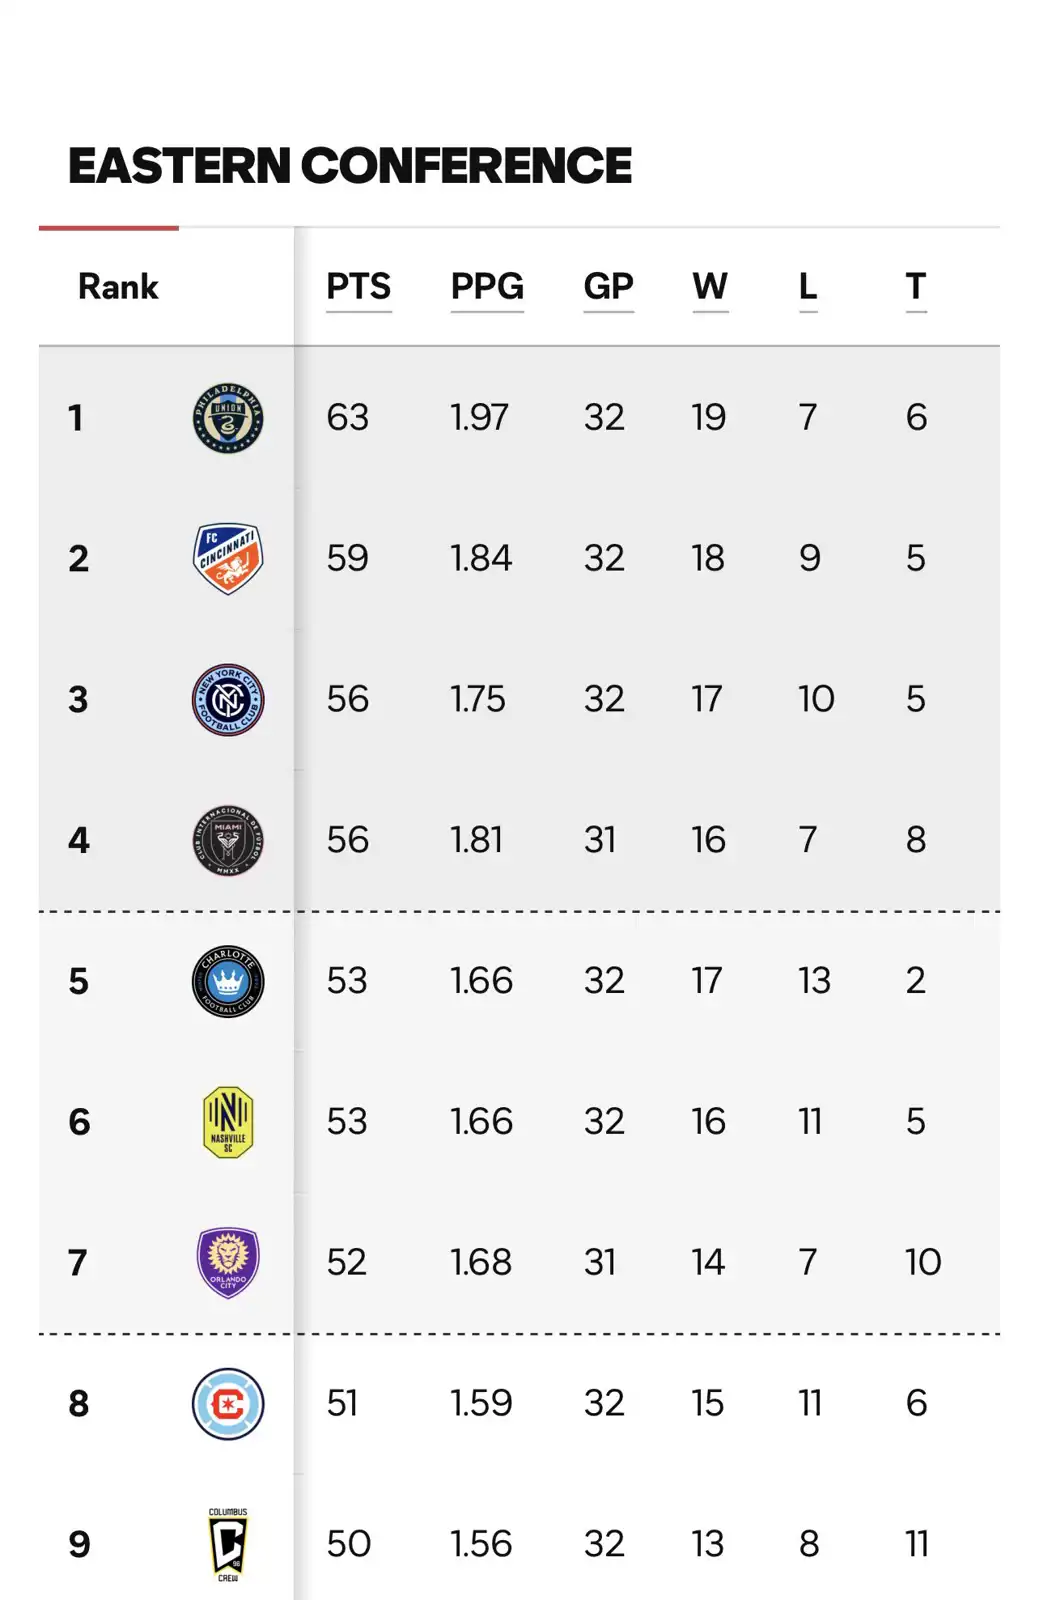The height and width of the screenshot is (1600, 1039).
Task: Open the Charlotte FC crown logo
Action: pyautogui.click(x=228, y=981)
